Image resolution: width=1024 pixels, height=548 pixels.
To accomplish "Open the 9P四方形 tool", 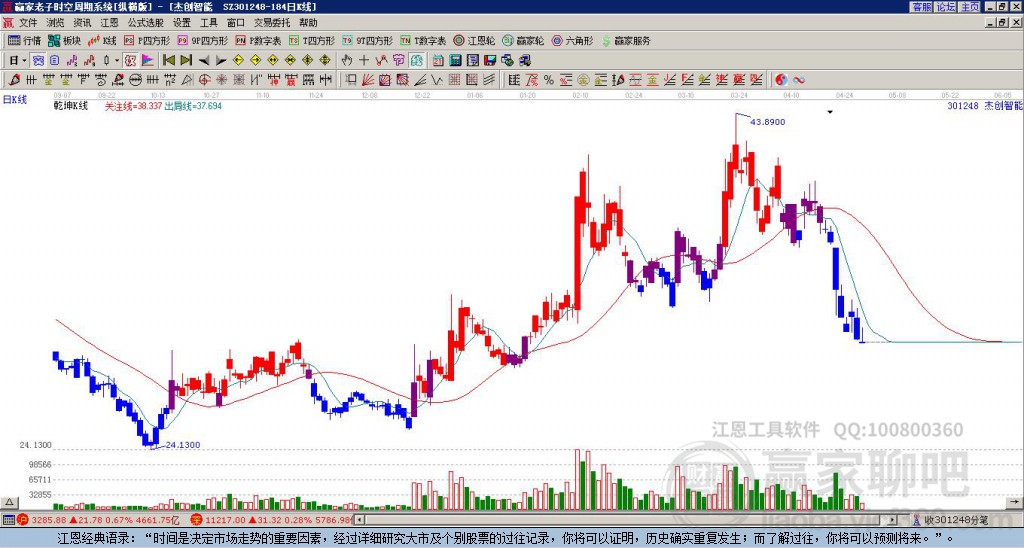I will [x=203, y=40].
